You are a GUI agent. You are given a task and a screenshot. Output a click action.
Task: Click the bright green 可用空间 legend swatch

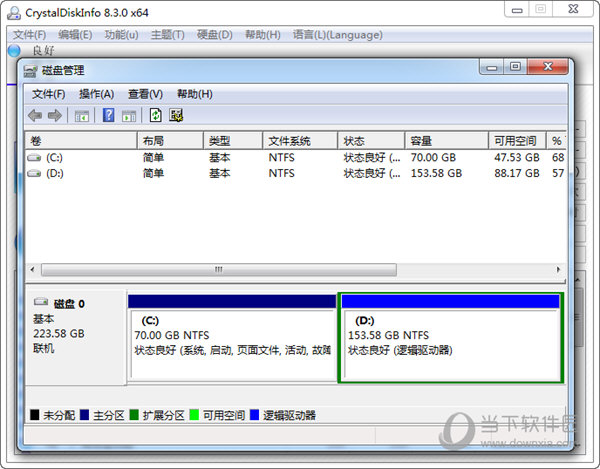coord(194,415)
